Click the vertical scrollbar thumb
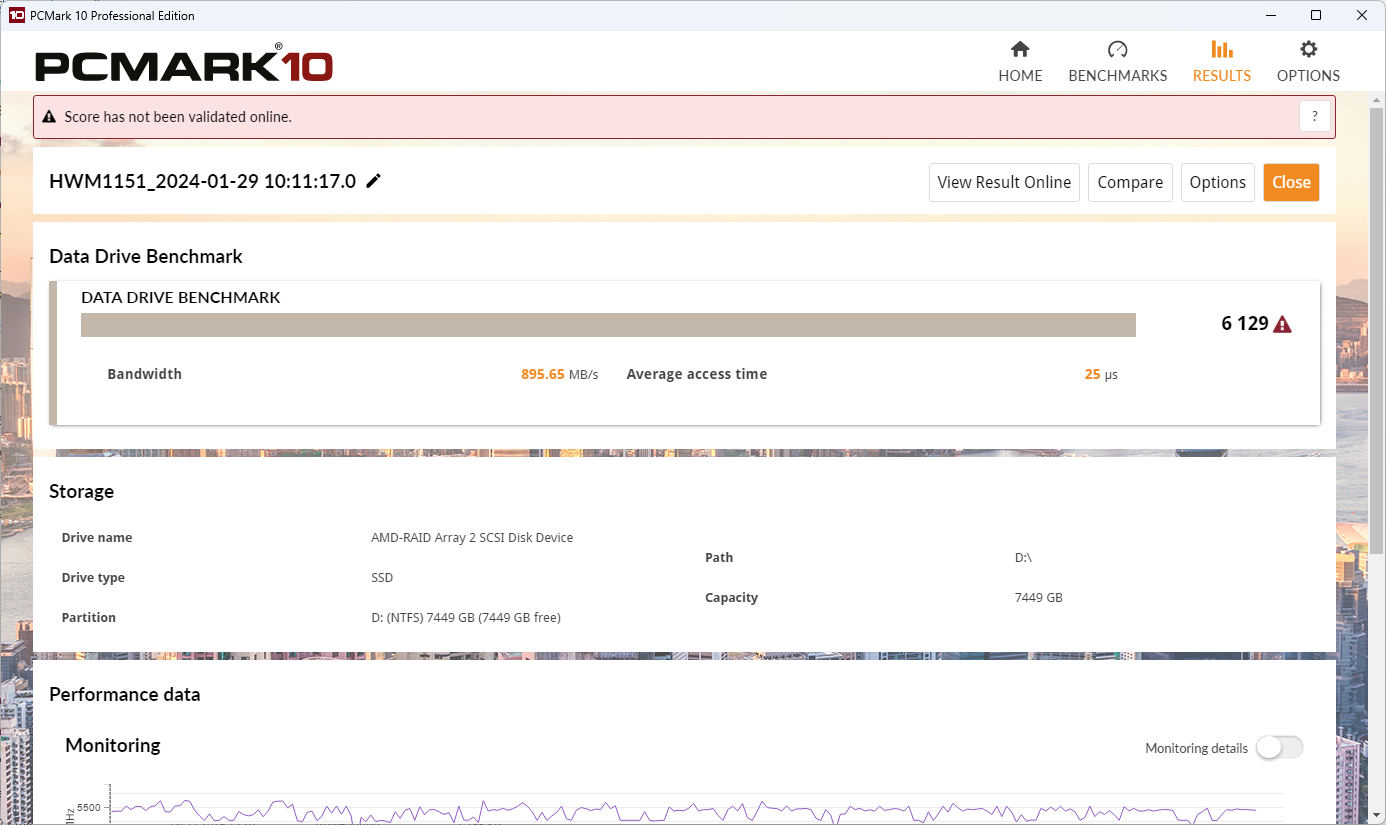 (1377, 320)
